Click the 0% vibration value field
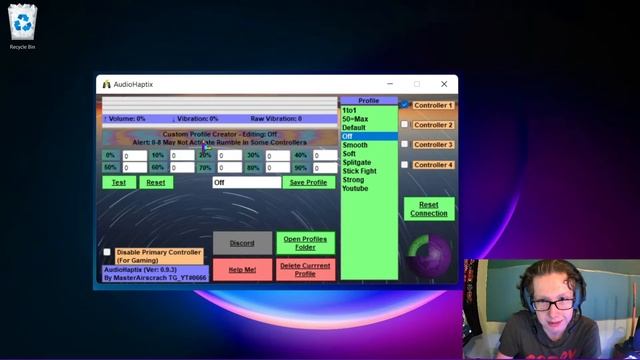 click(x=135, y=156)
